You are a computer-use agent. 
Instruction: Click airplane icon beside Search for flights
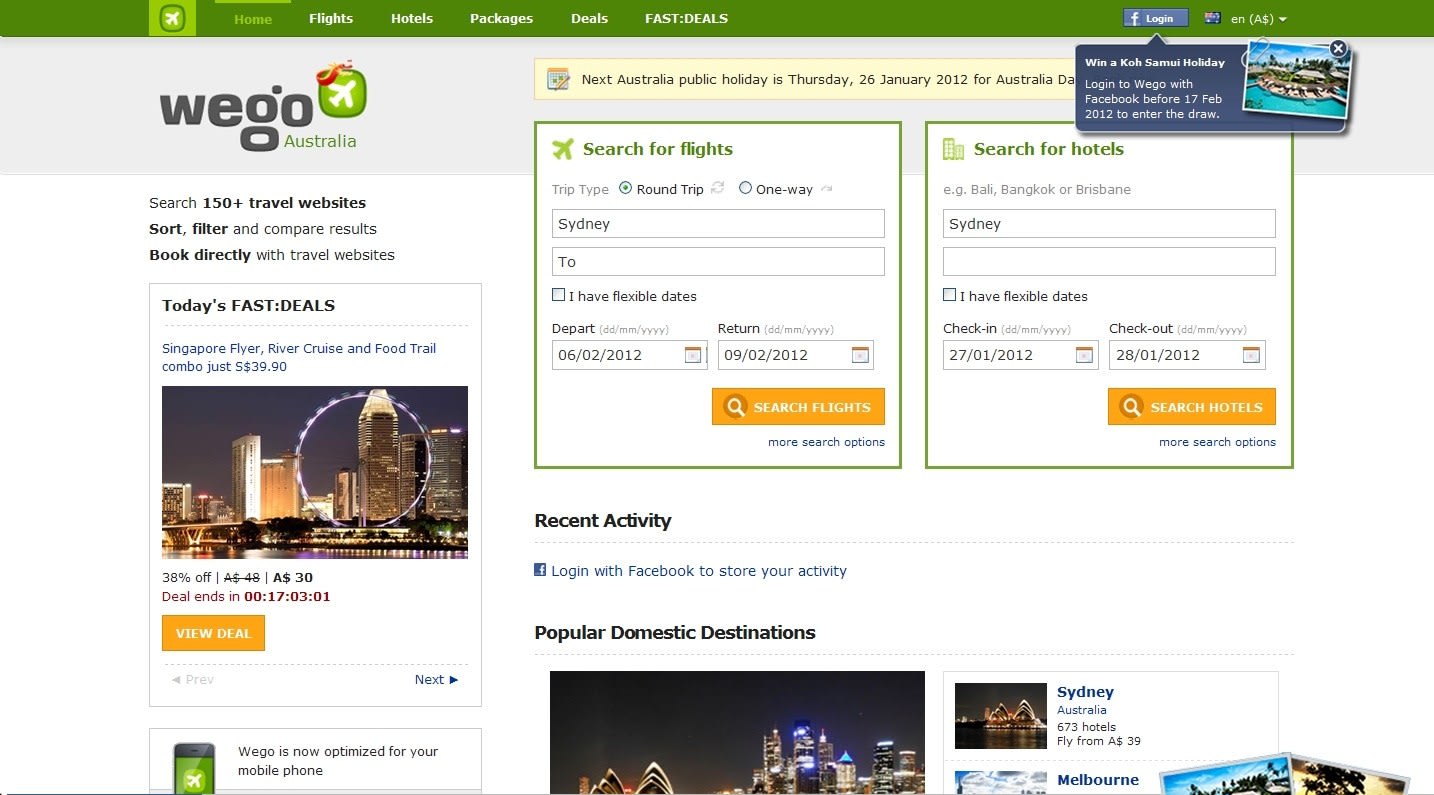[x=563, y=149]
